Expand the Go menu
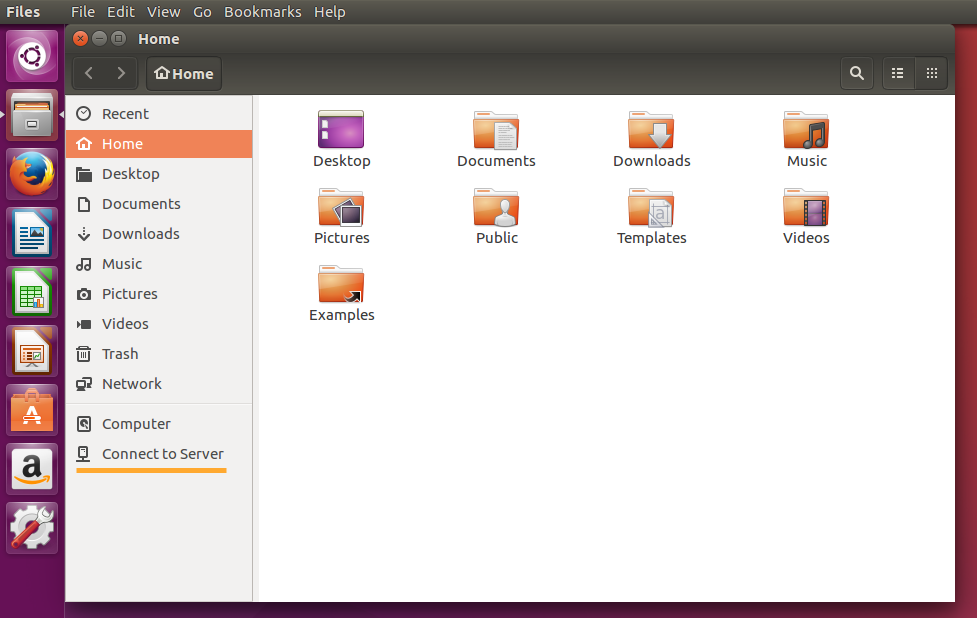977x618 pixels. [202, 12]
